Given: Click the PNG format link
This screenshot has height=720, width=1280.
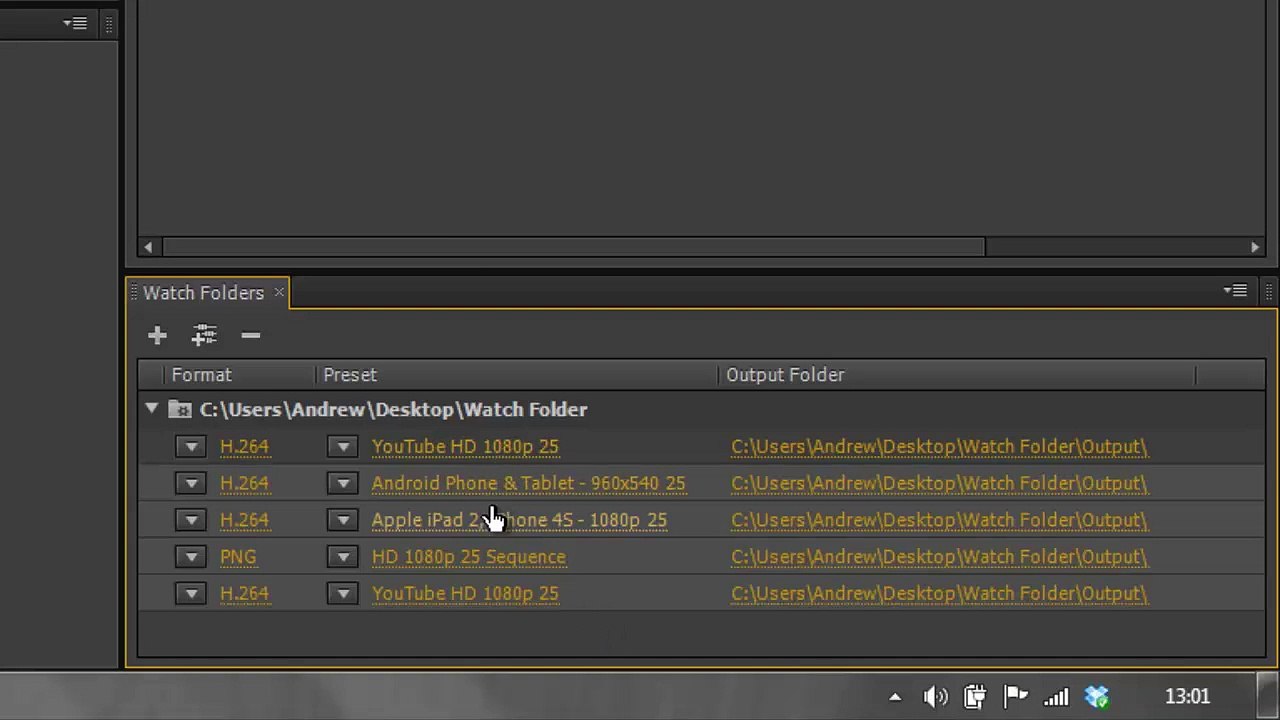Looking at the screenshot, I should click(238, 557).
